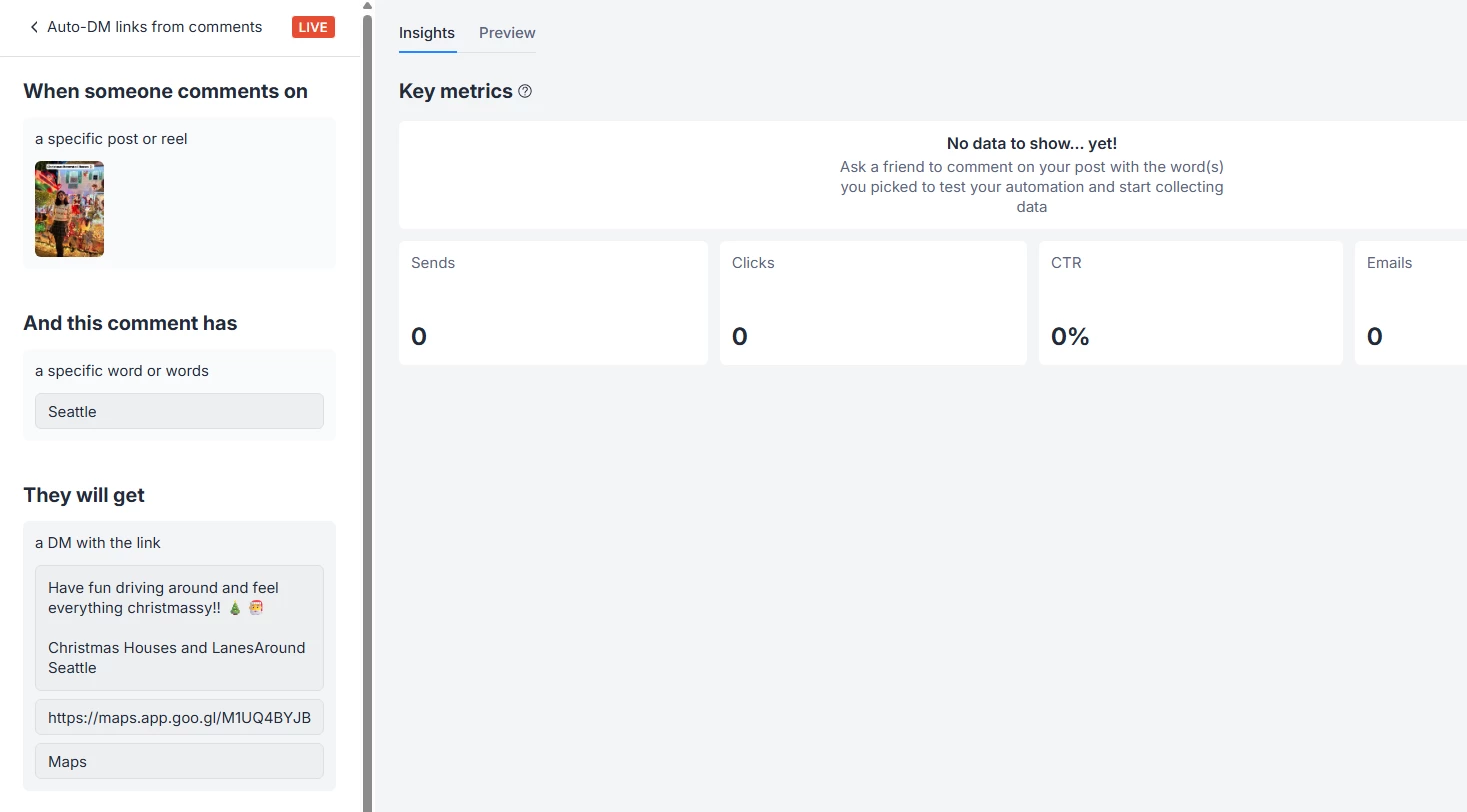Click the red LIVE status badge
Viewport: 1467px width, 812px height.
[313, 27]
